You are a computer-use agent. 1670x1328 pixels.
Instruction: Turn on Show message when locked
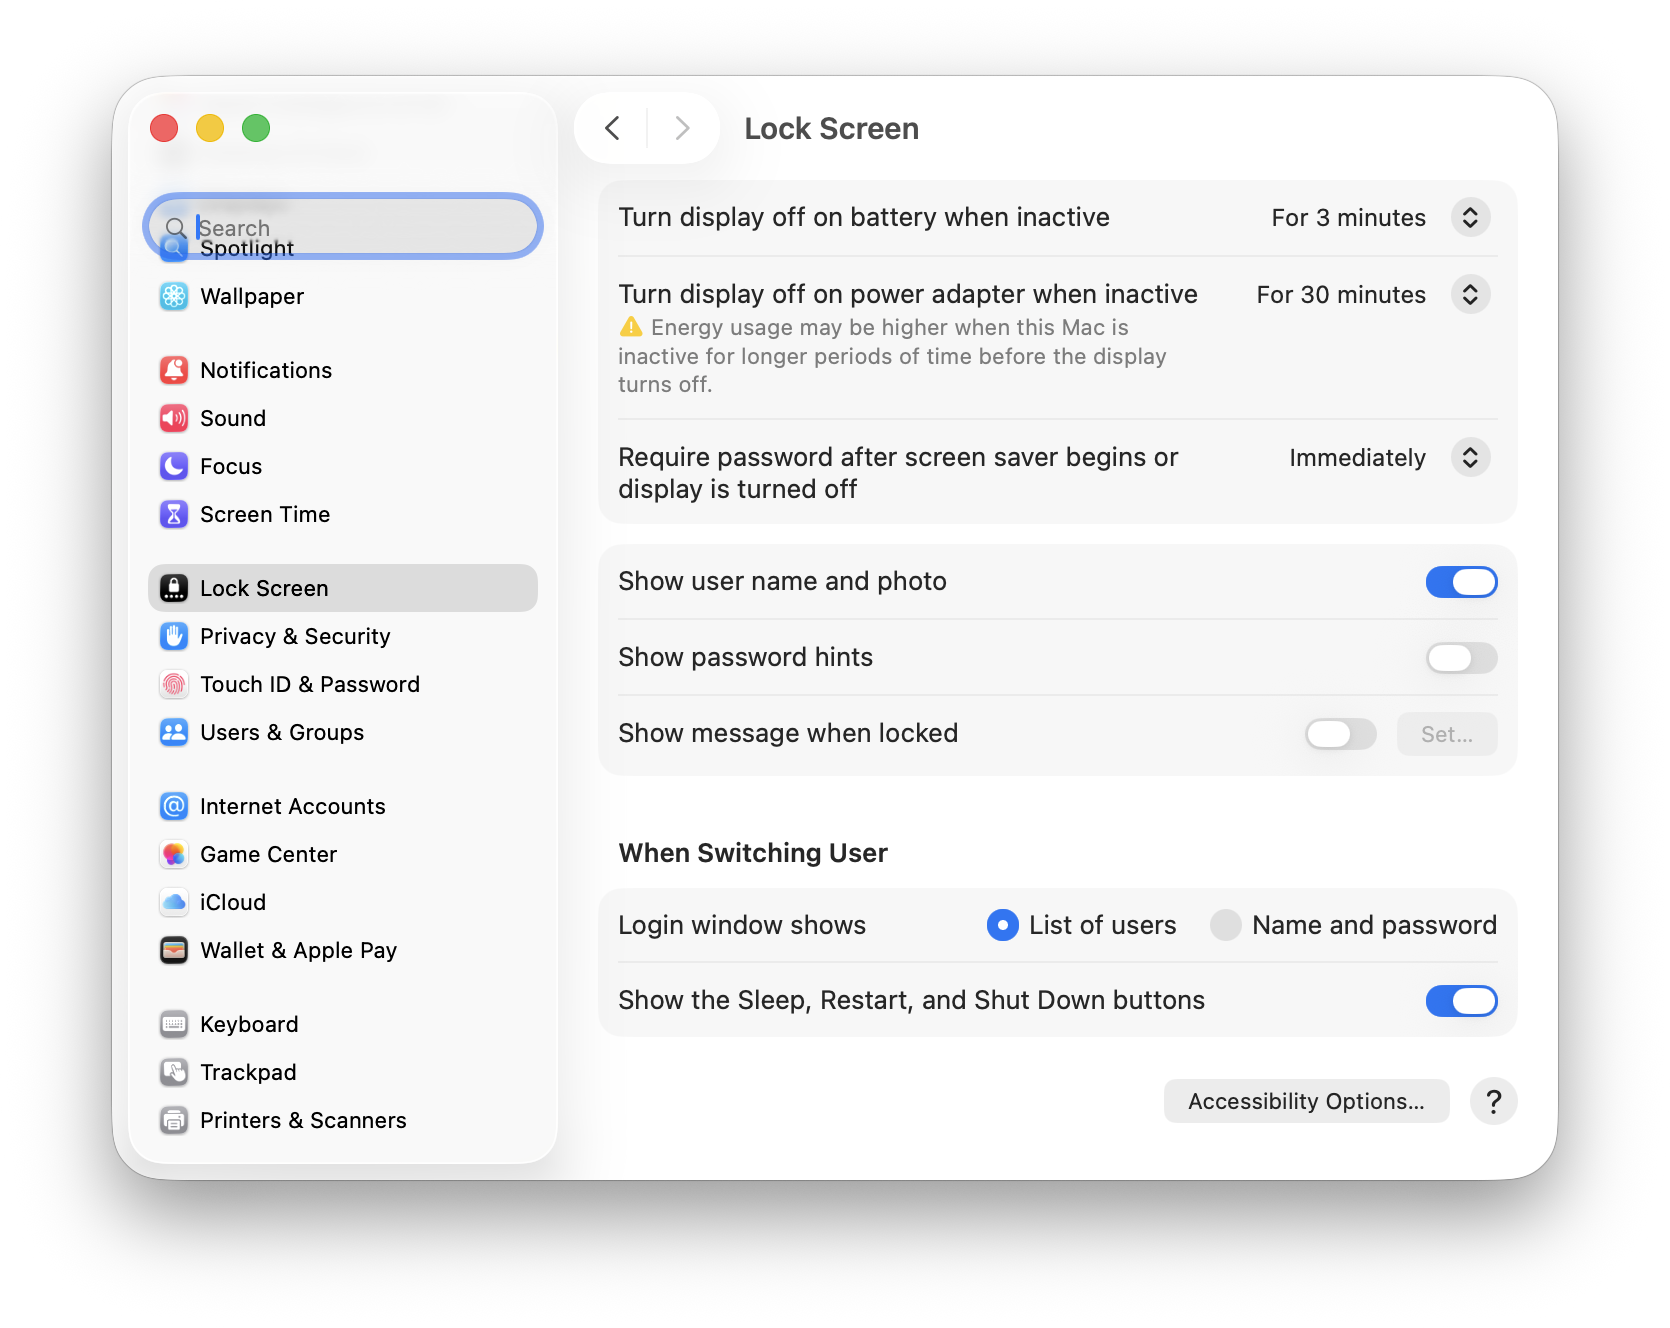(x=1340, y=734)
